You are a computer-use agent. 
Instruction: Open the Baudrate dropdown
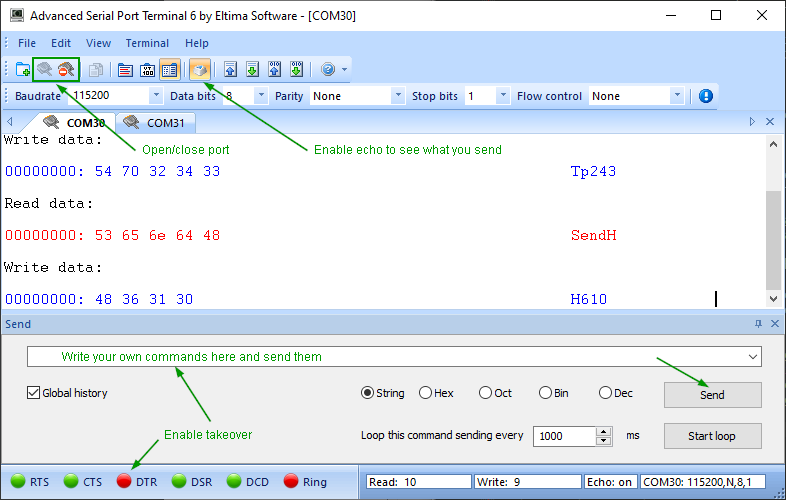pyautogui.click(x=156, y=95)
